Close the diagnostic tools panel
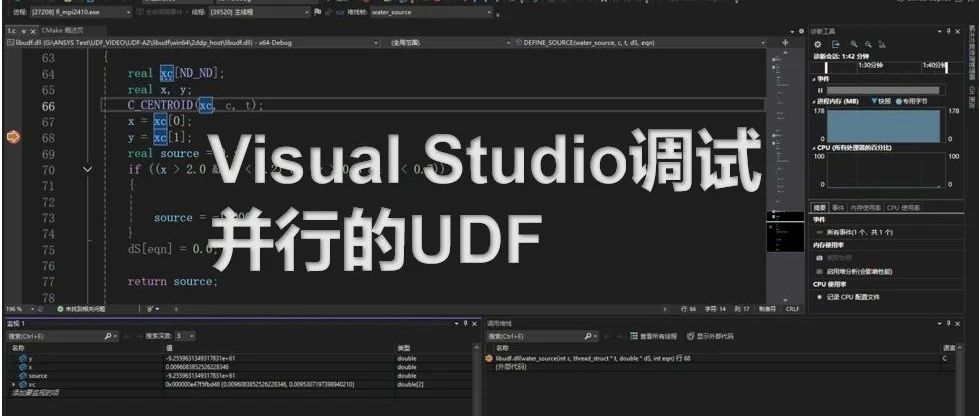 (959, 31)
